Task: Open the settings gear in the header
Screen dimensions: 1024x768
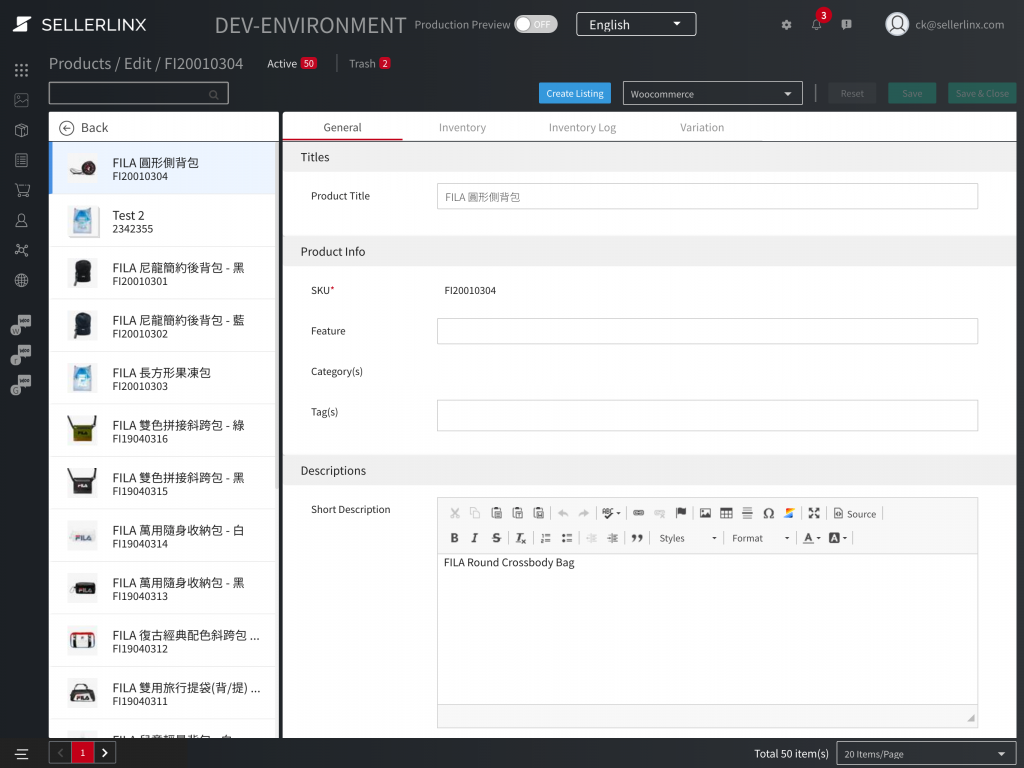Action: pyautogui.click(x=786, y=25)
